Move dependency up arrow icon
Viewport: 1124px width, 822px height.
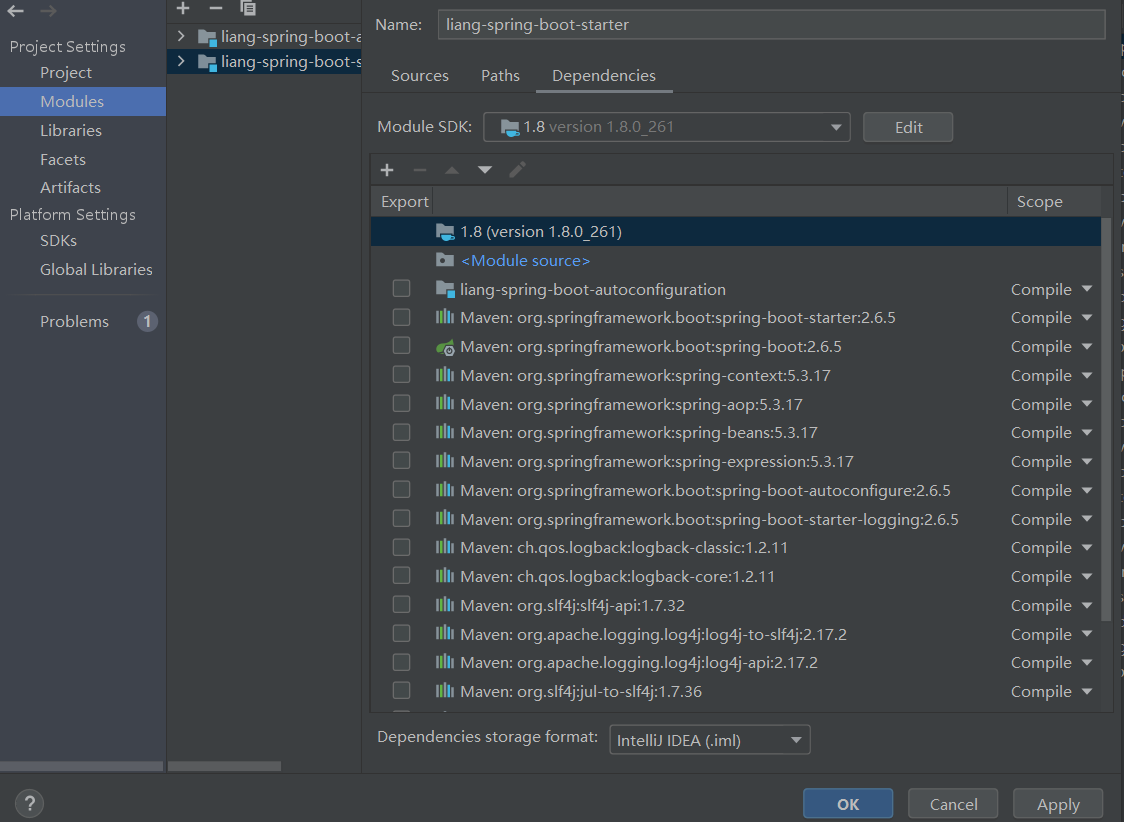point(452,170)
